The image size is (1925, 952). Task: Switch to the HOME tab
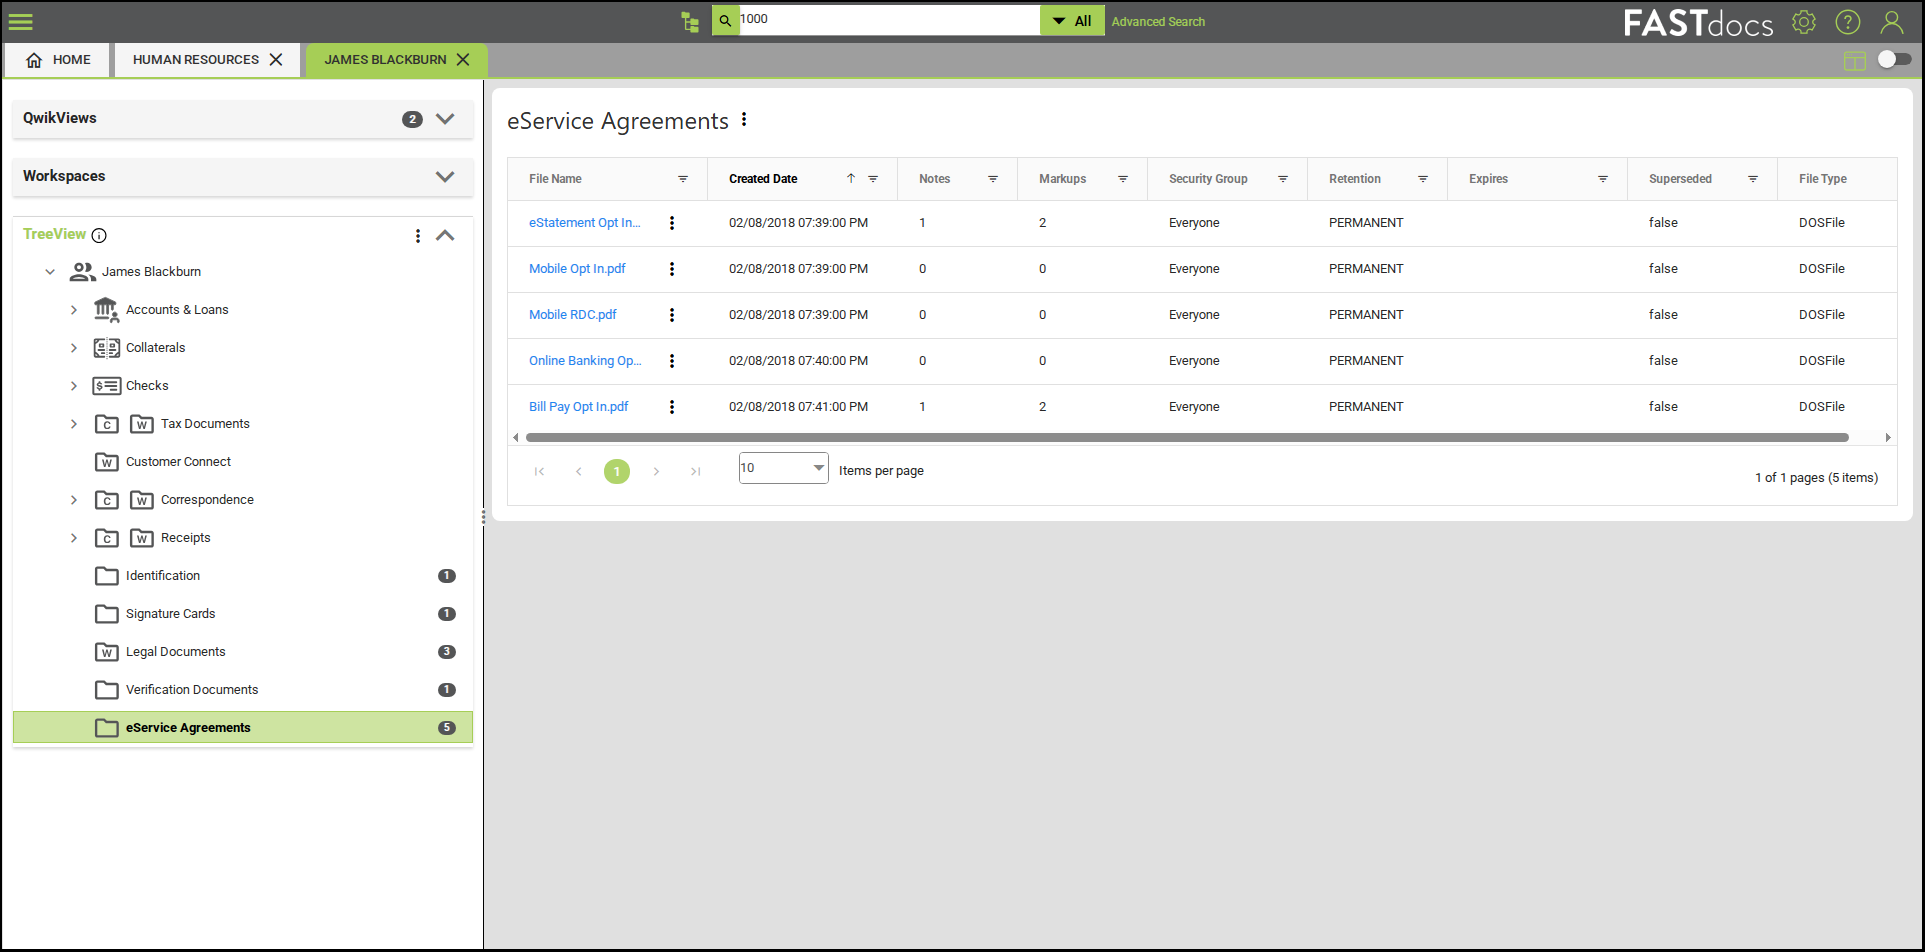pyautogui.click(x=56, y=59)
